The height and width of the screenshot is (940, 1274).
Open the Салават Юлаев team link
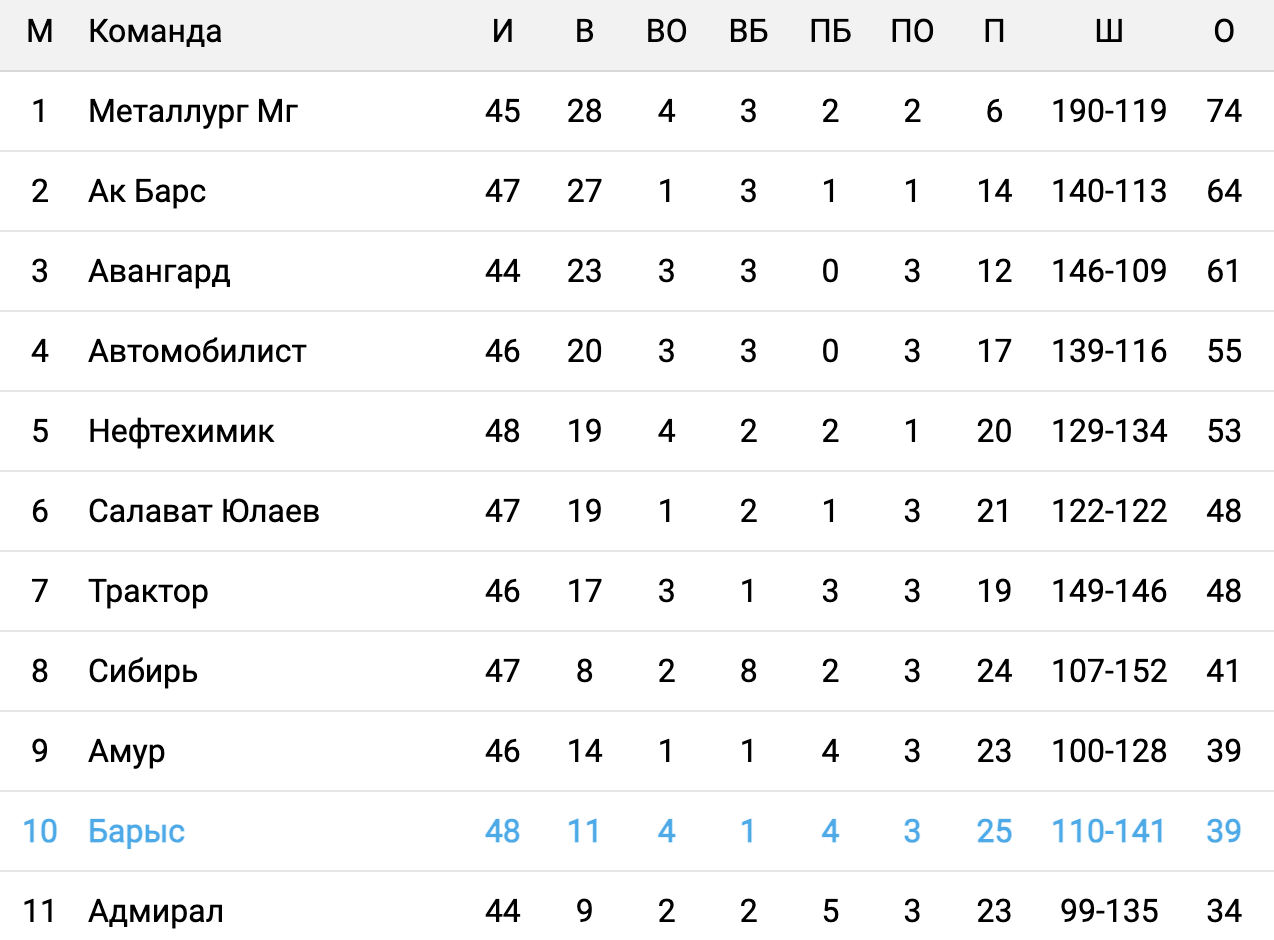(x=204, y=511)
